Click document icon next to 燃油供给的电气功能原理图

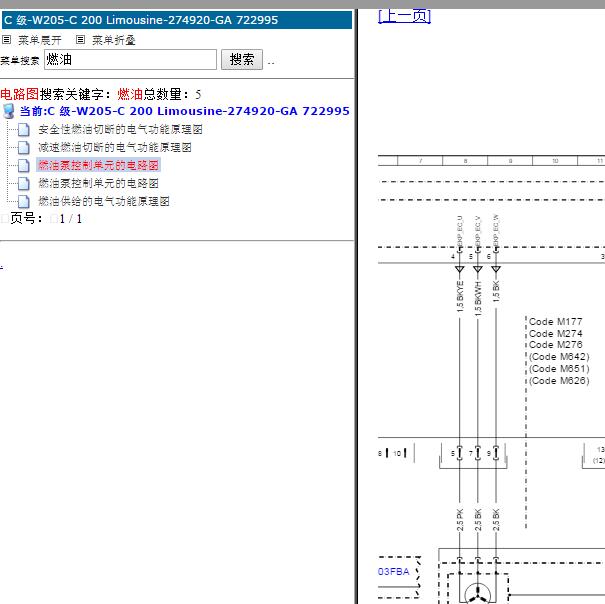click(24, 201)
